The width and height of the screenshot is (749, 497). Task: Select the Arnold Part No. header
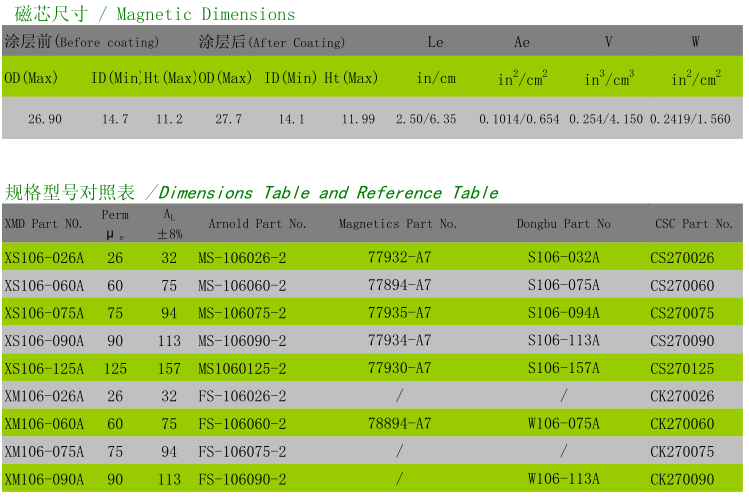click(x=257, y=224)
